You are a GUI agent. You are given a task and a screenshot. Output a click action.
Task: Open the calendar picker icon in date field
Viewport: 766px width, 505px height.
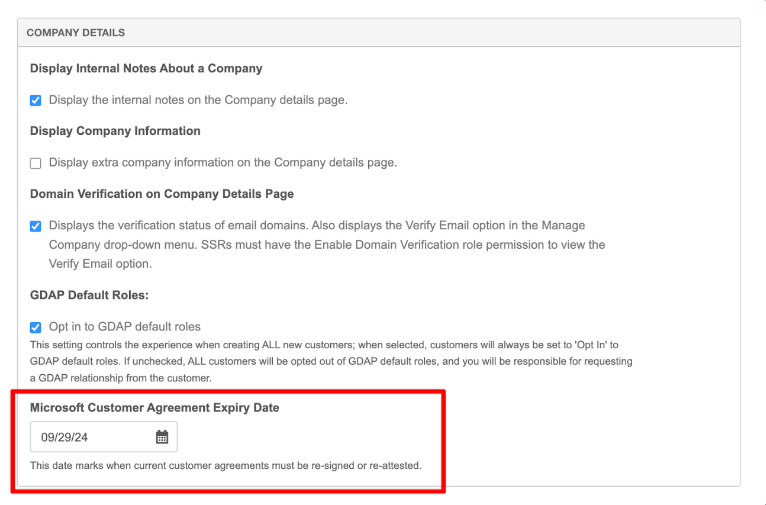[x=162, y=437]
